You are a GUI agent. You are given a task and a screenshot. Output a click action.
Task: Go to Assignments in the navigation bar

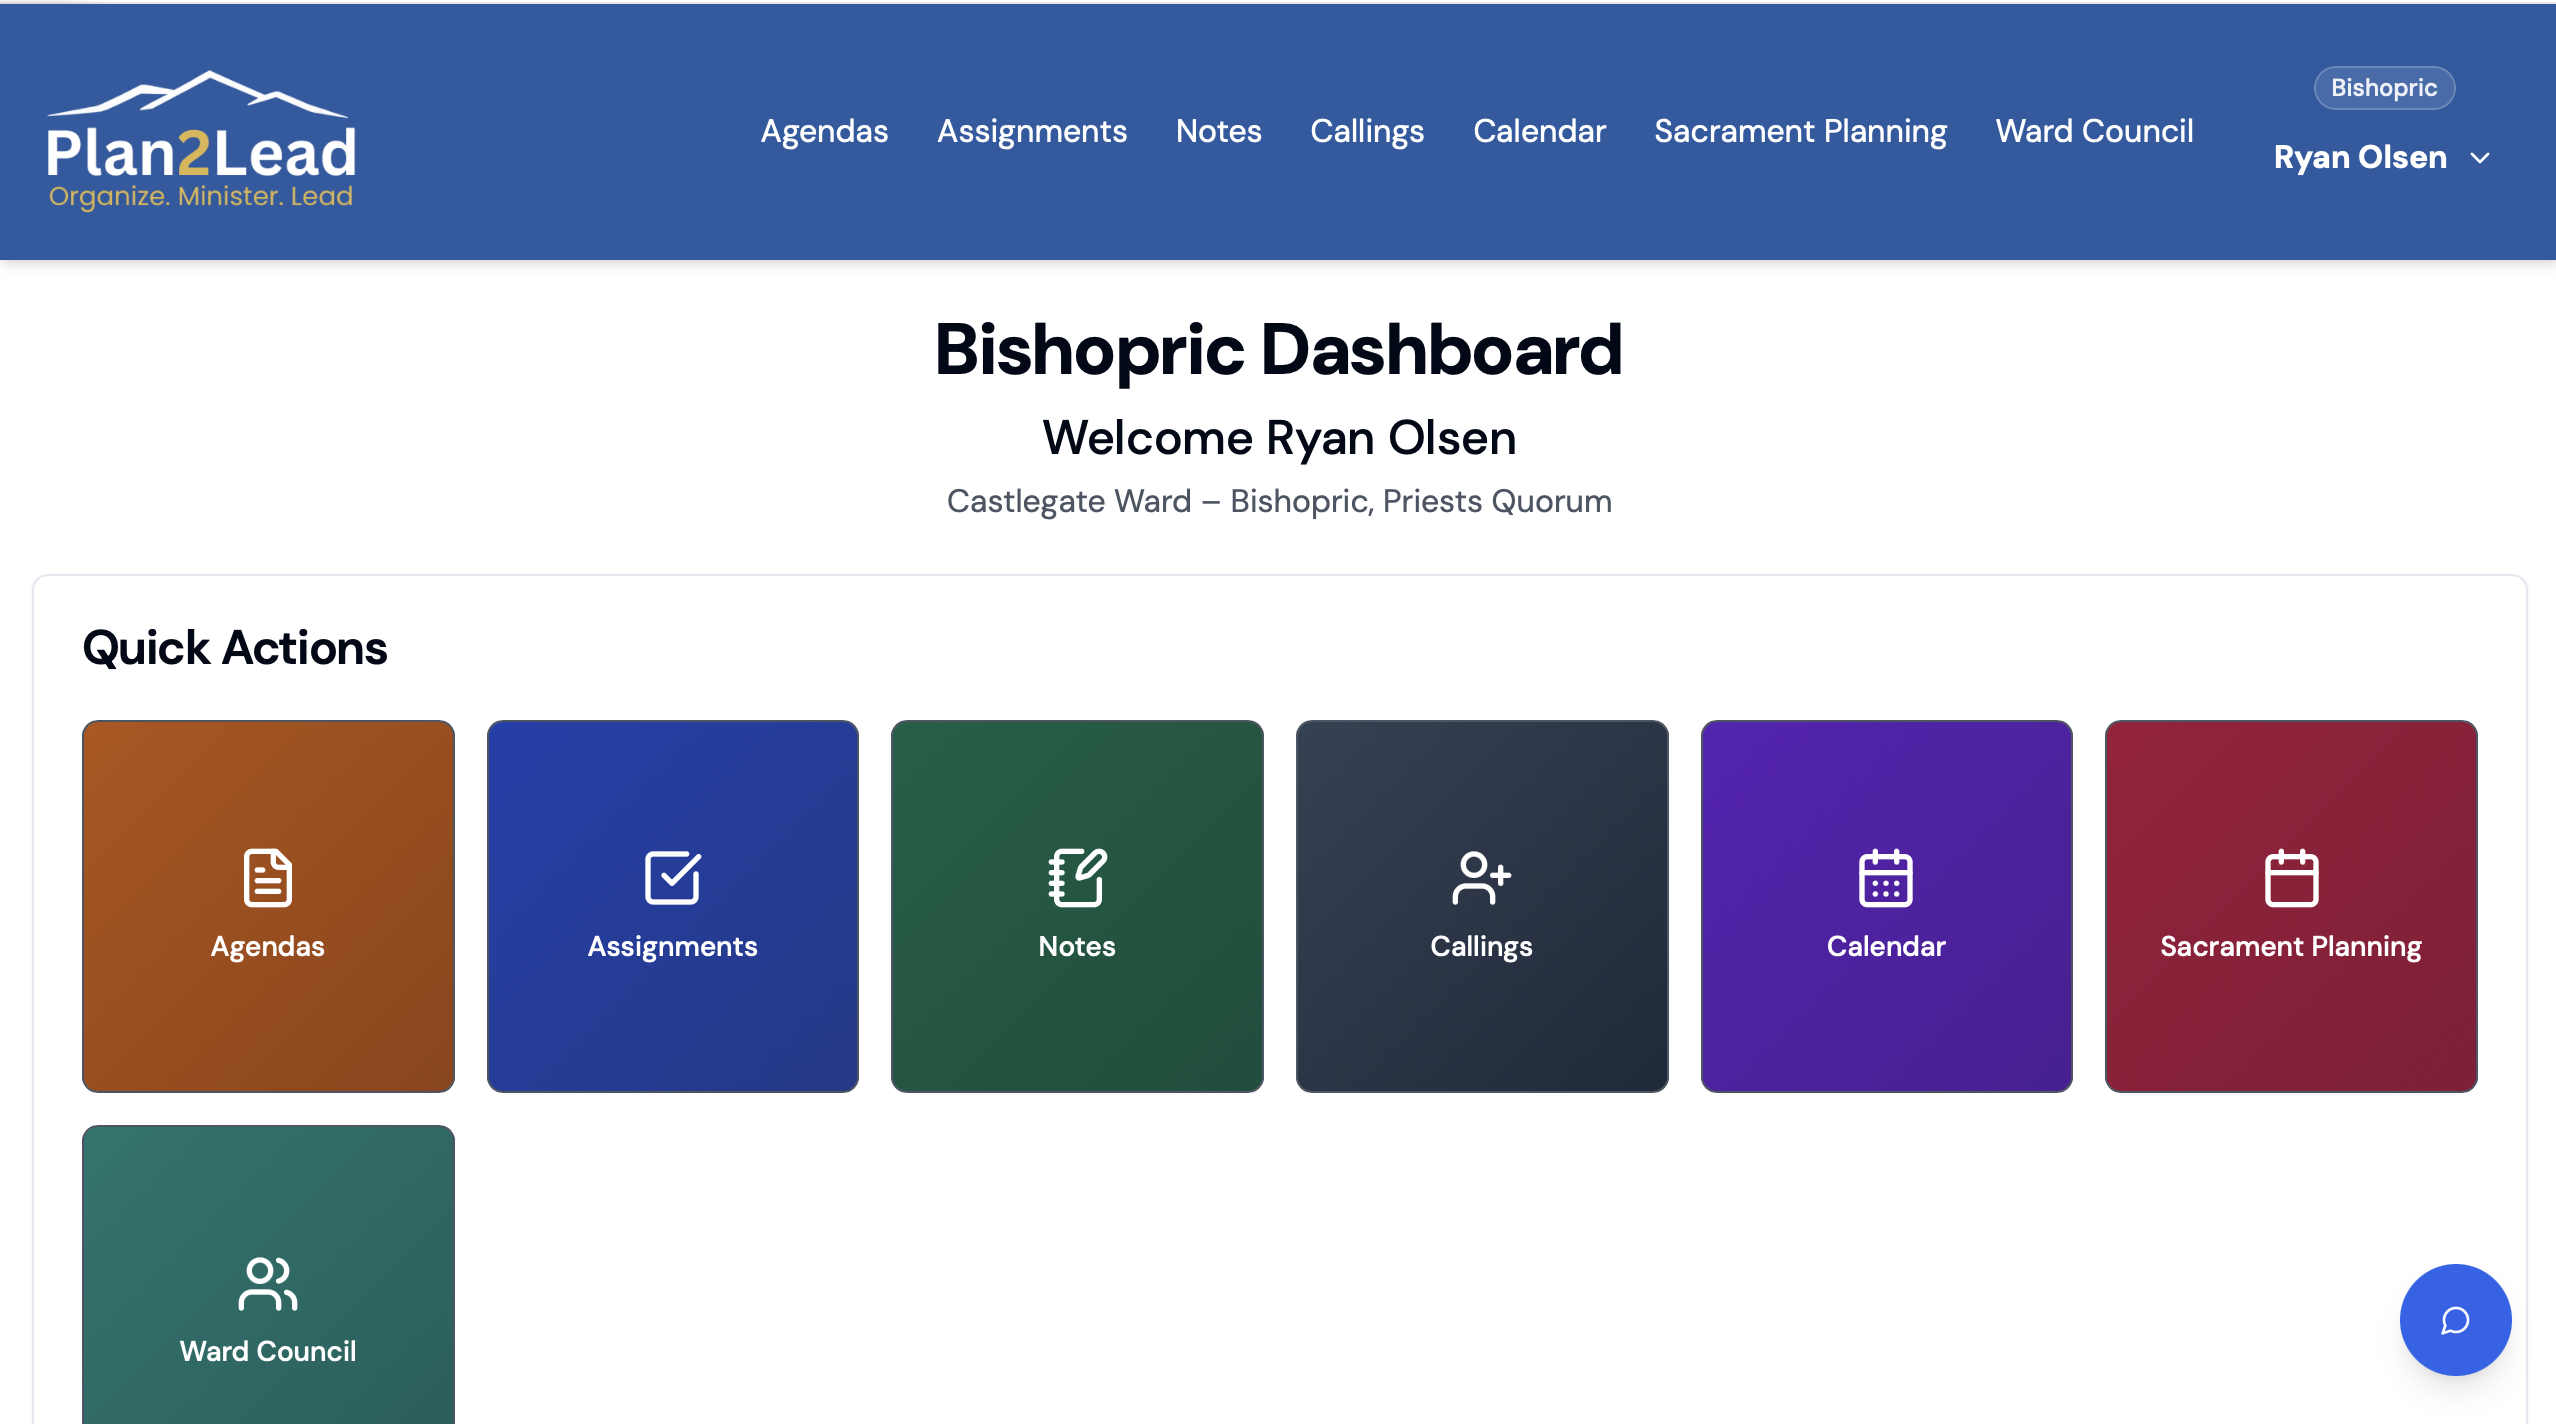1031,131
